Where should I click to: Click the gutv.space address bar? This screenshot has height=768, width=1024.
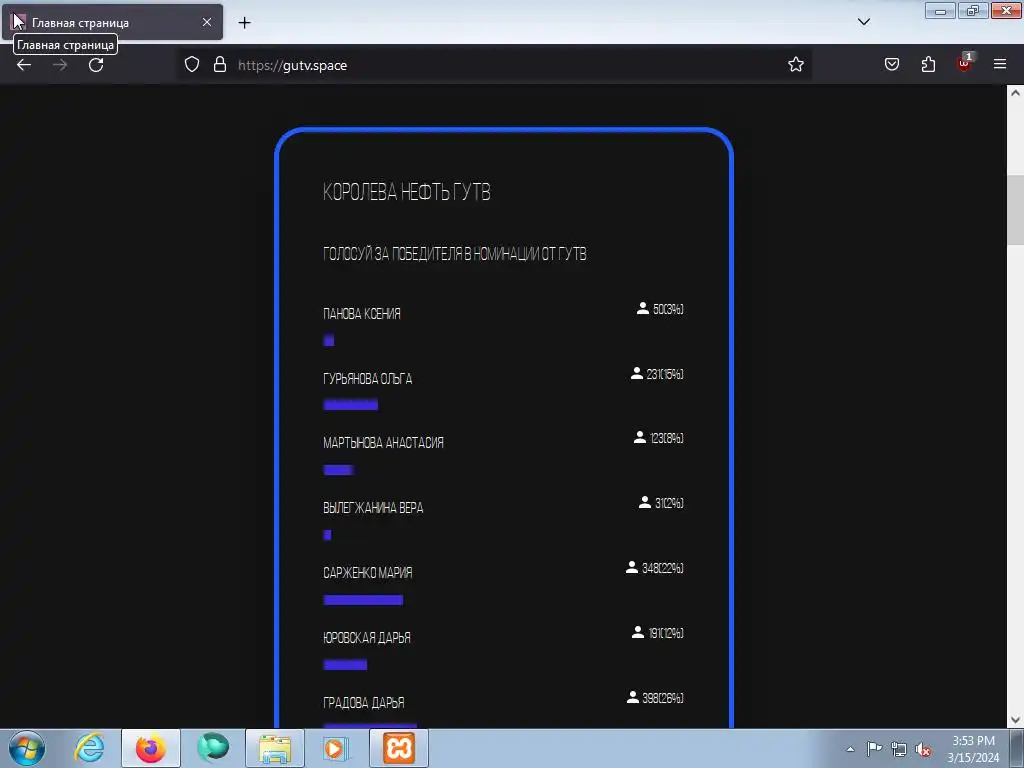click(x=496, y=65)
